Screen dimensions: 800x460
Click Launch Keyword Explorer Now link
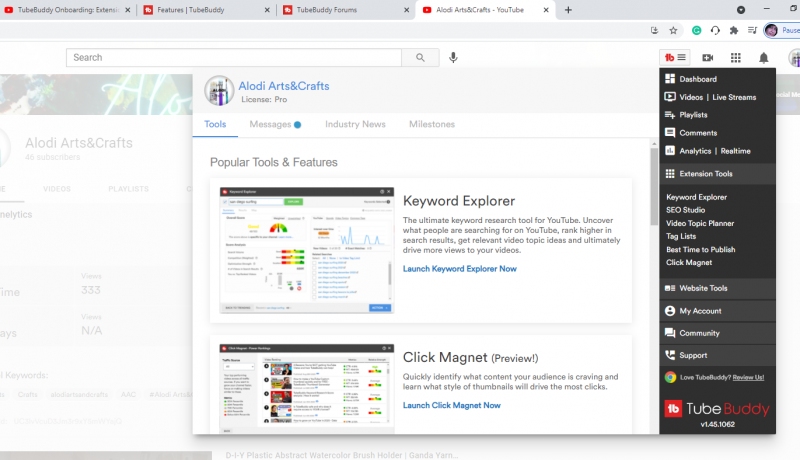pyautogui.click(x=459, y=269)
